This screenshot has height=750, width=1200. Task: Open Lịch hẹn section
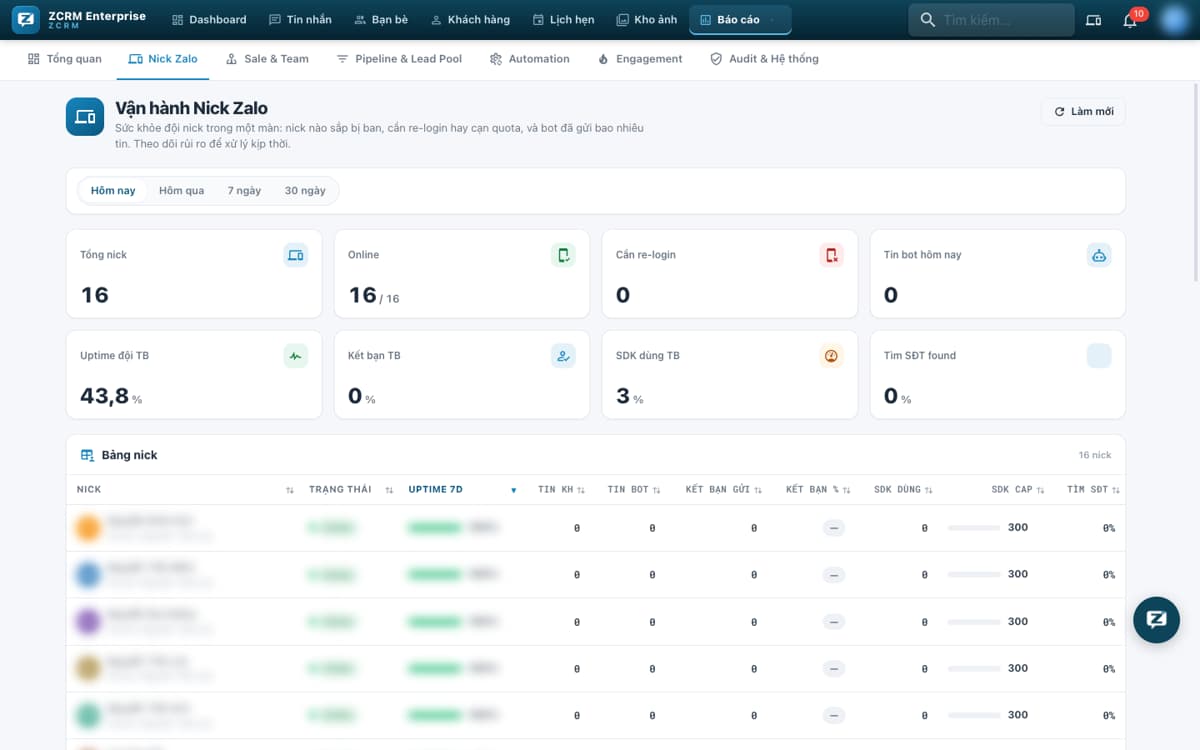click(564, 20)
